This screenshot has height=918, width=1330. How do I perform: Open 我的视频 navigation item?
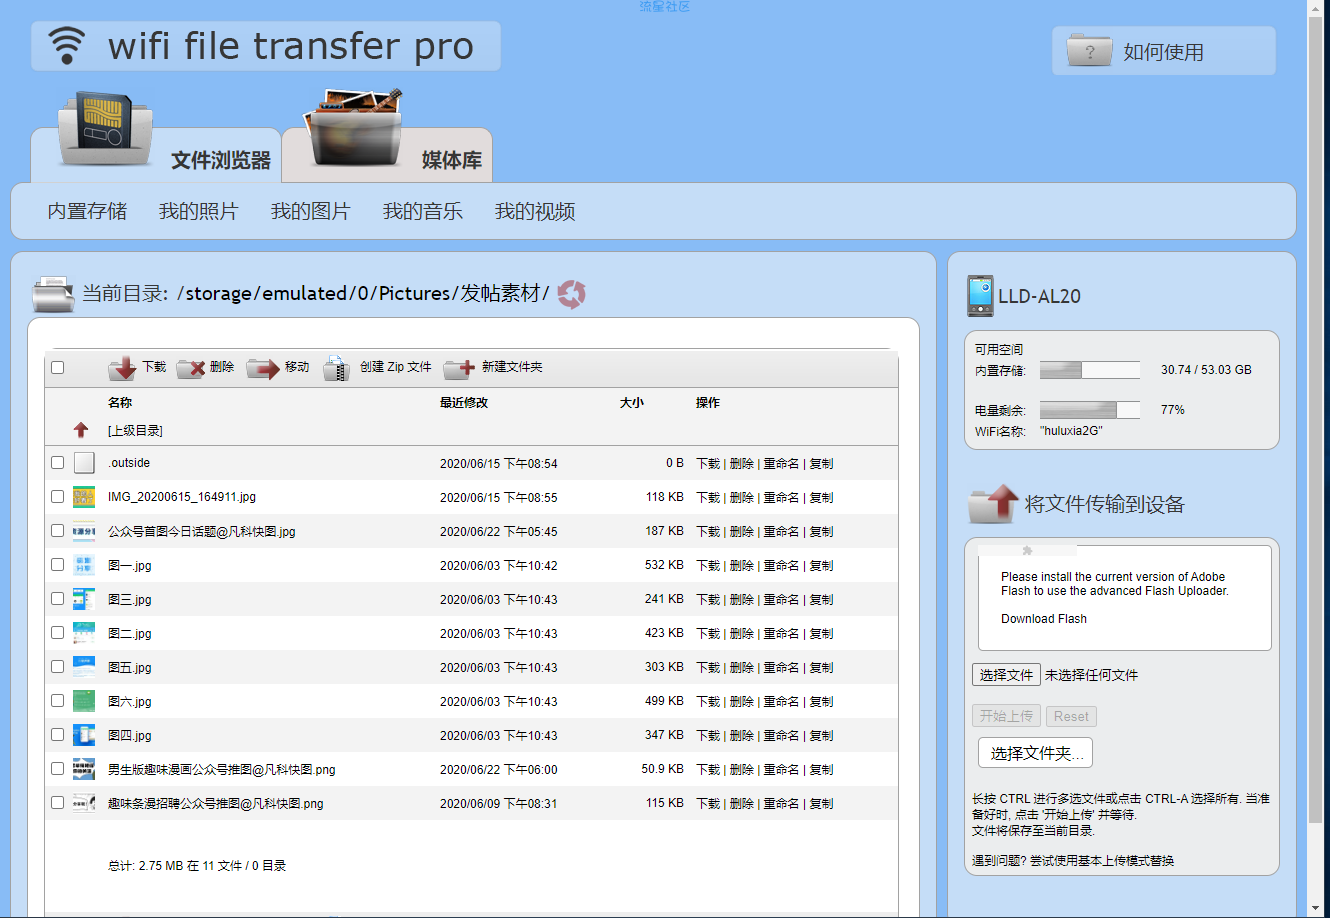pyautogui.click(x=535, y=211)
